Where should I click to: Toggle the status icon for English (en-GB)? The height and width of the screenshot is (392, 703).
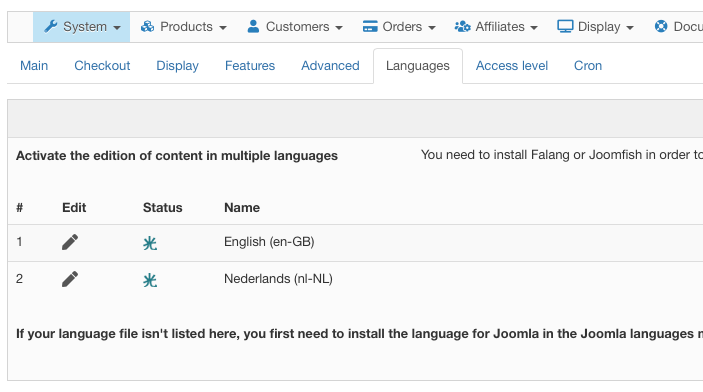150,244
